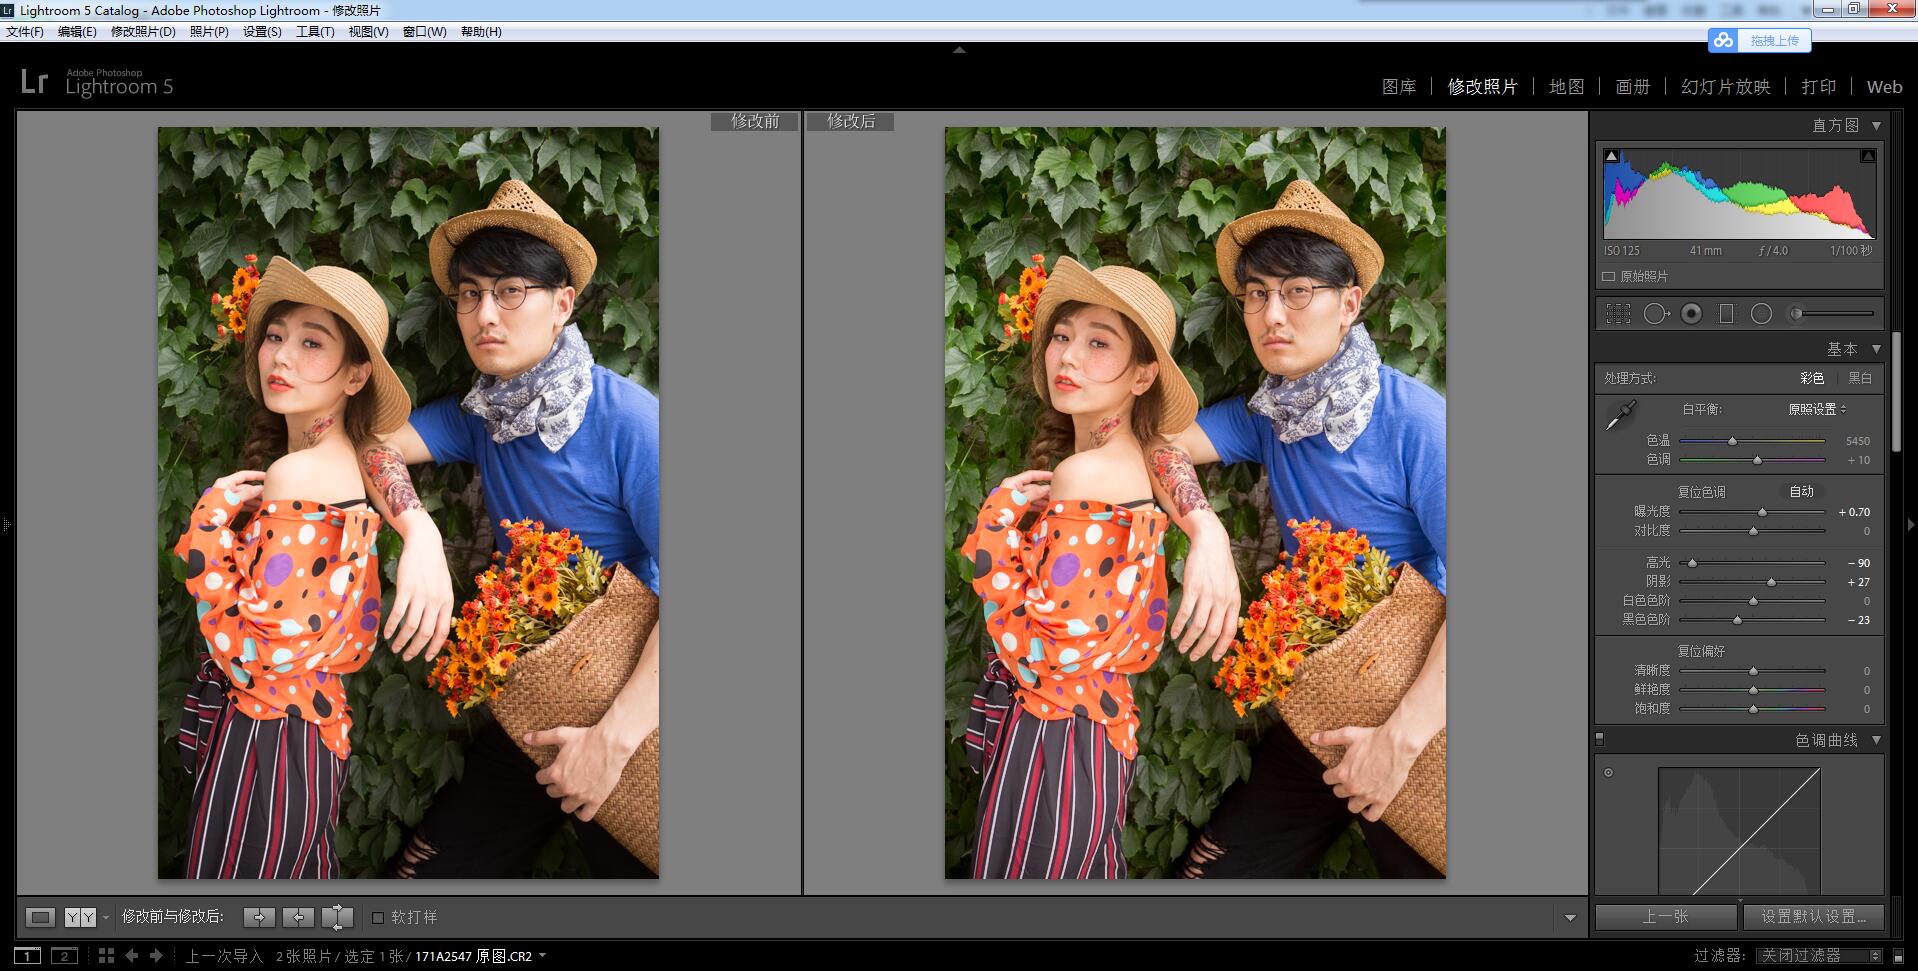Switch to loupe view mode
The height and width of the screenshot is (971, 1918).
[x=40, y=917]
